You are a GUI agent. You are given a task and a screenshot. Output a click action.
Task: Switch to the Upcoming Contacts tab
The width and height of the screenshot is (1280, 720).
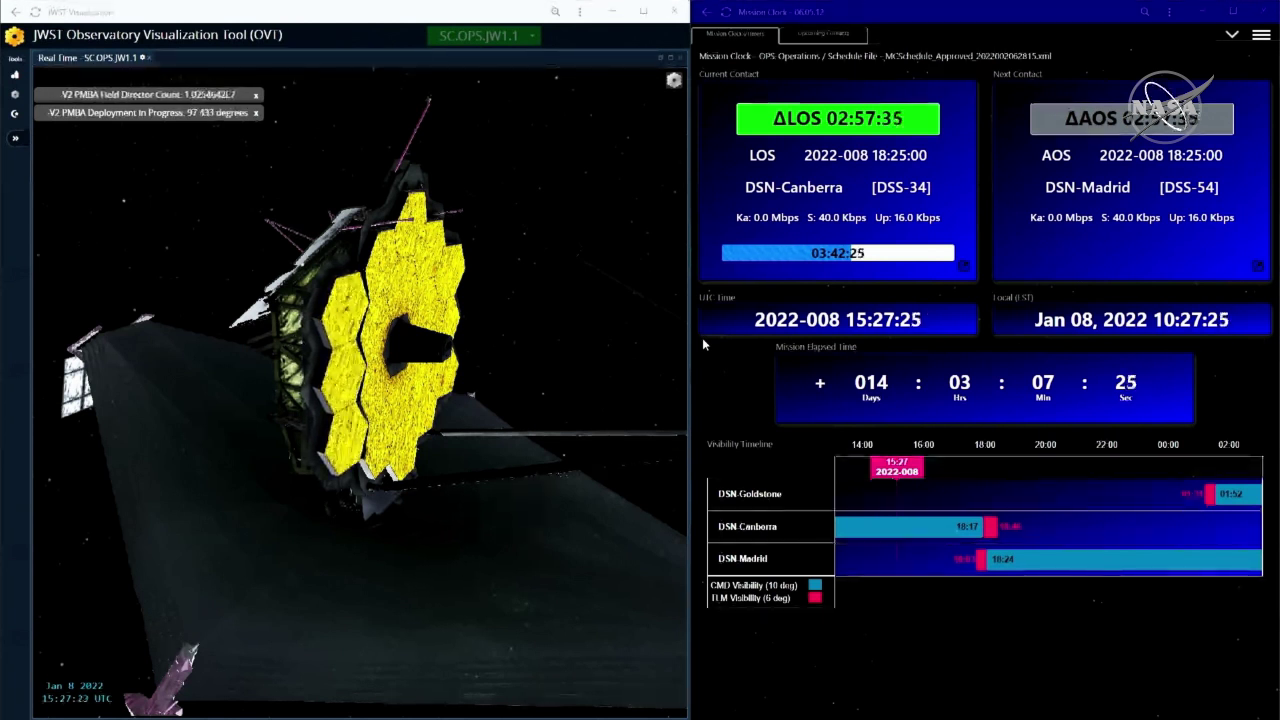[x=822, y=33]
